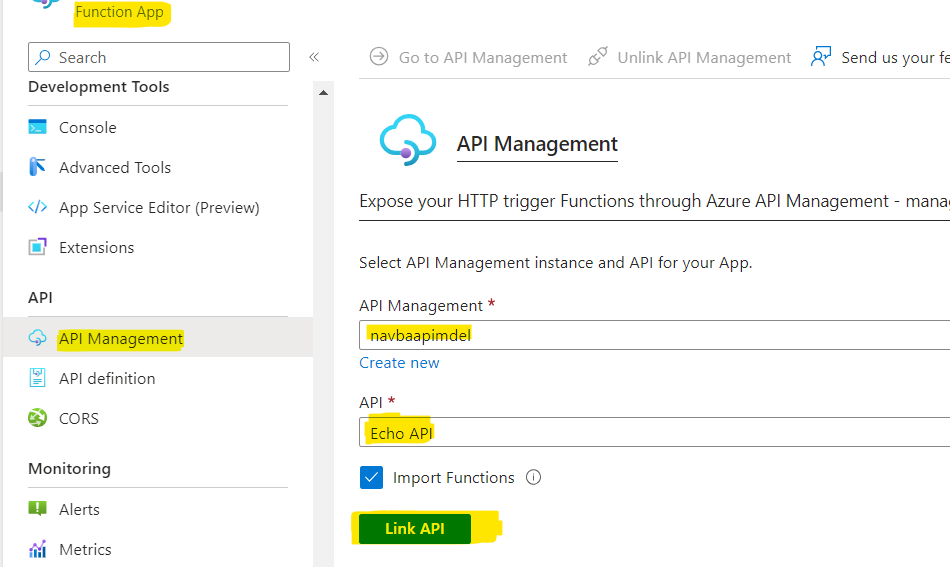Click the green Link API button
The width and height of the screenshot is (950, 567).
pos(415,528)
